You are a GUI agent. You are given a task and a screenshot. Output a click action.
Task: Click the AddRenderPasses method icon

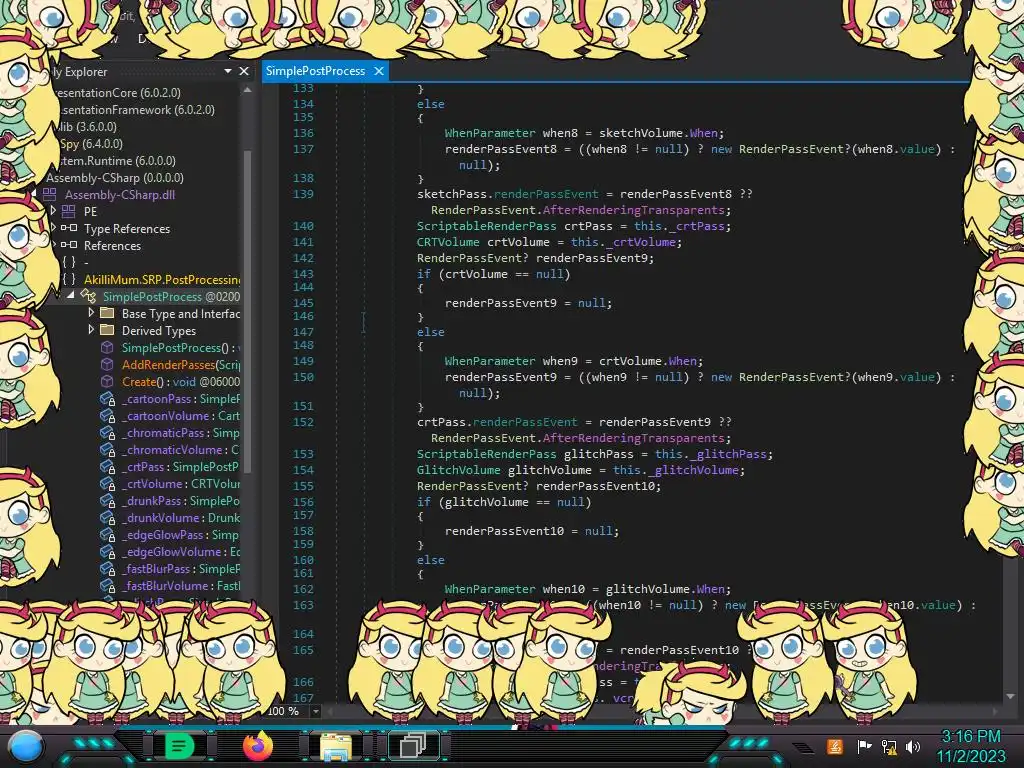107,364
